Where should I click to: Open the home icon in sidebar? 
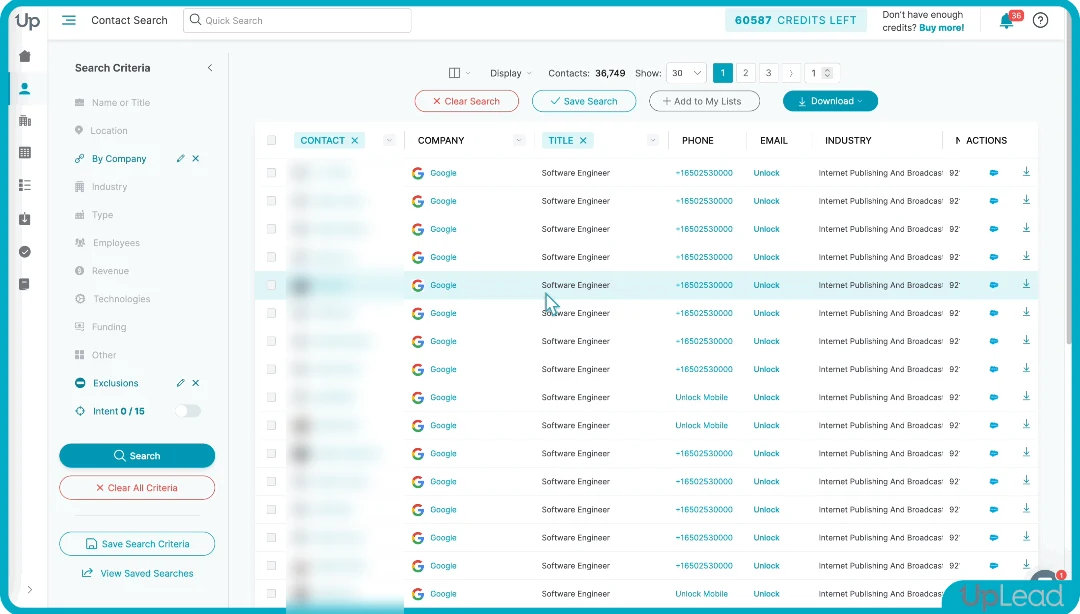pos(25,56)
